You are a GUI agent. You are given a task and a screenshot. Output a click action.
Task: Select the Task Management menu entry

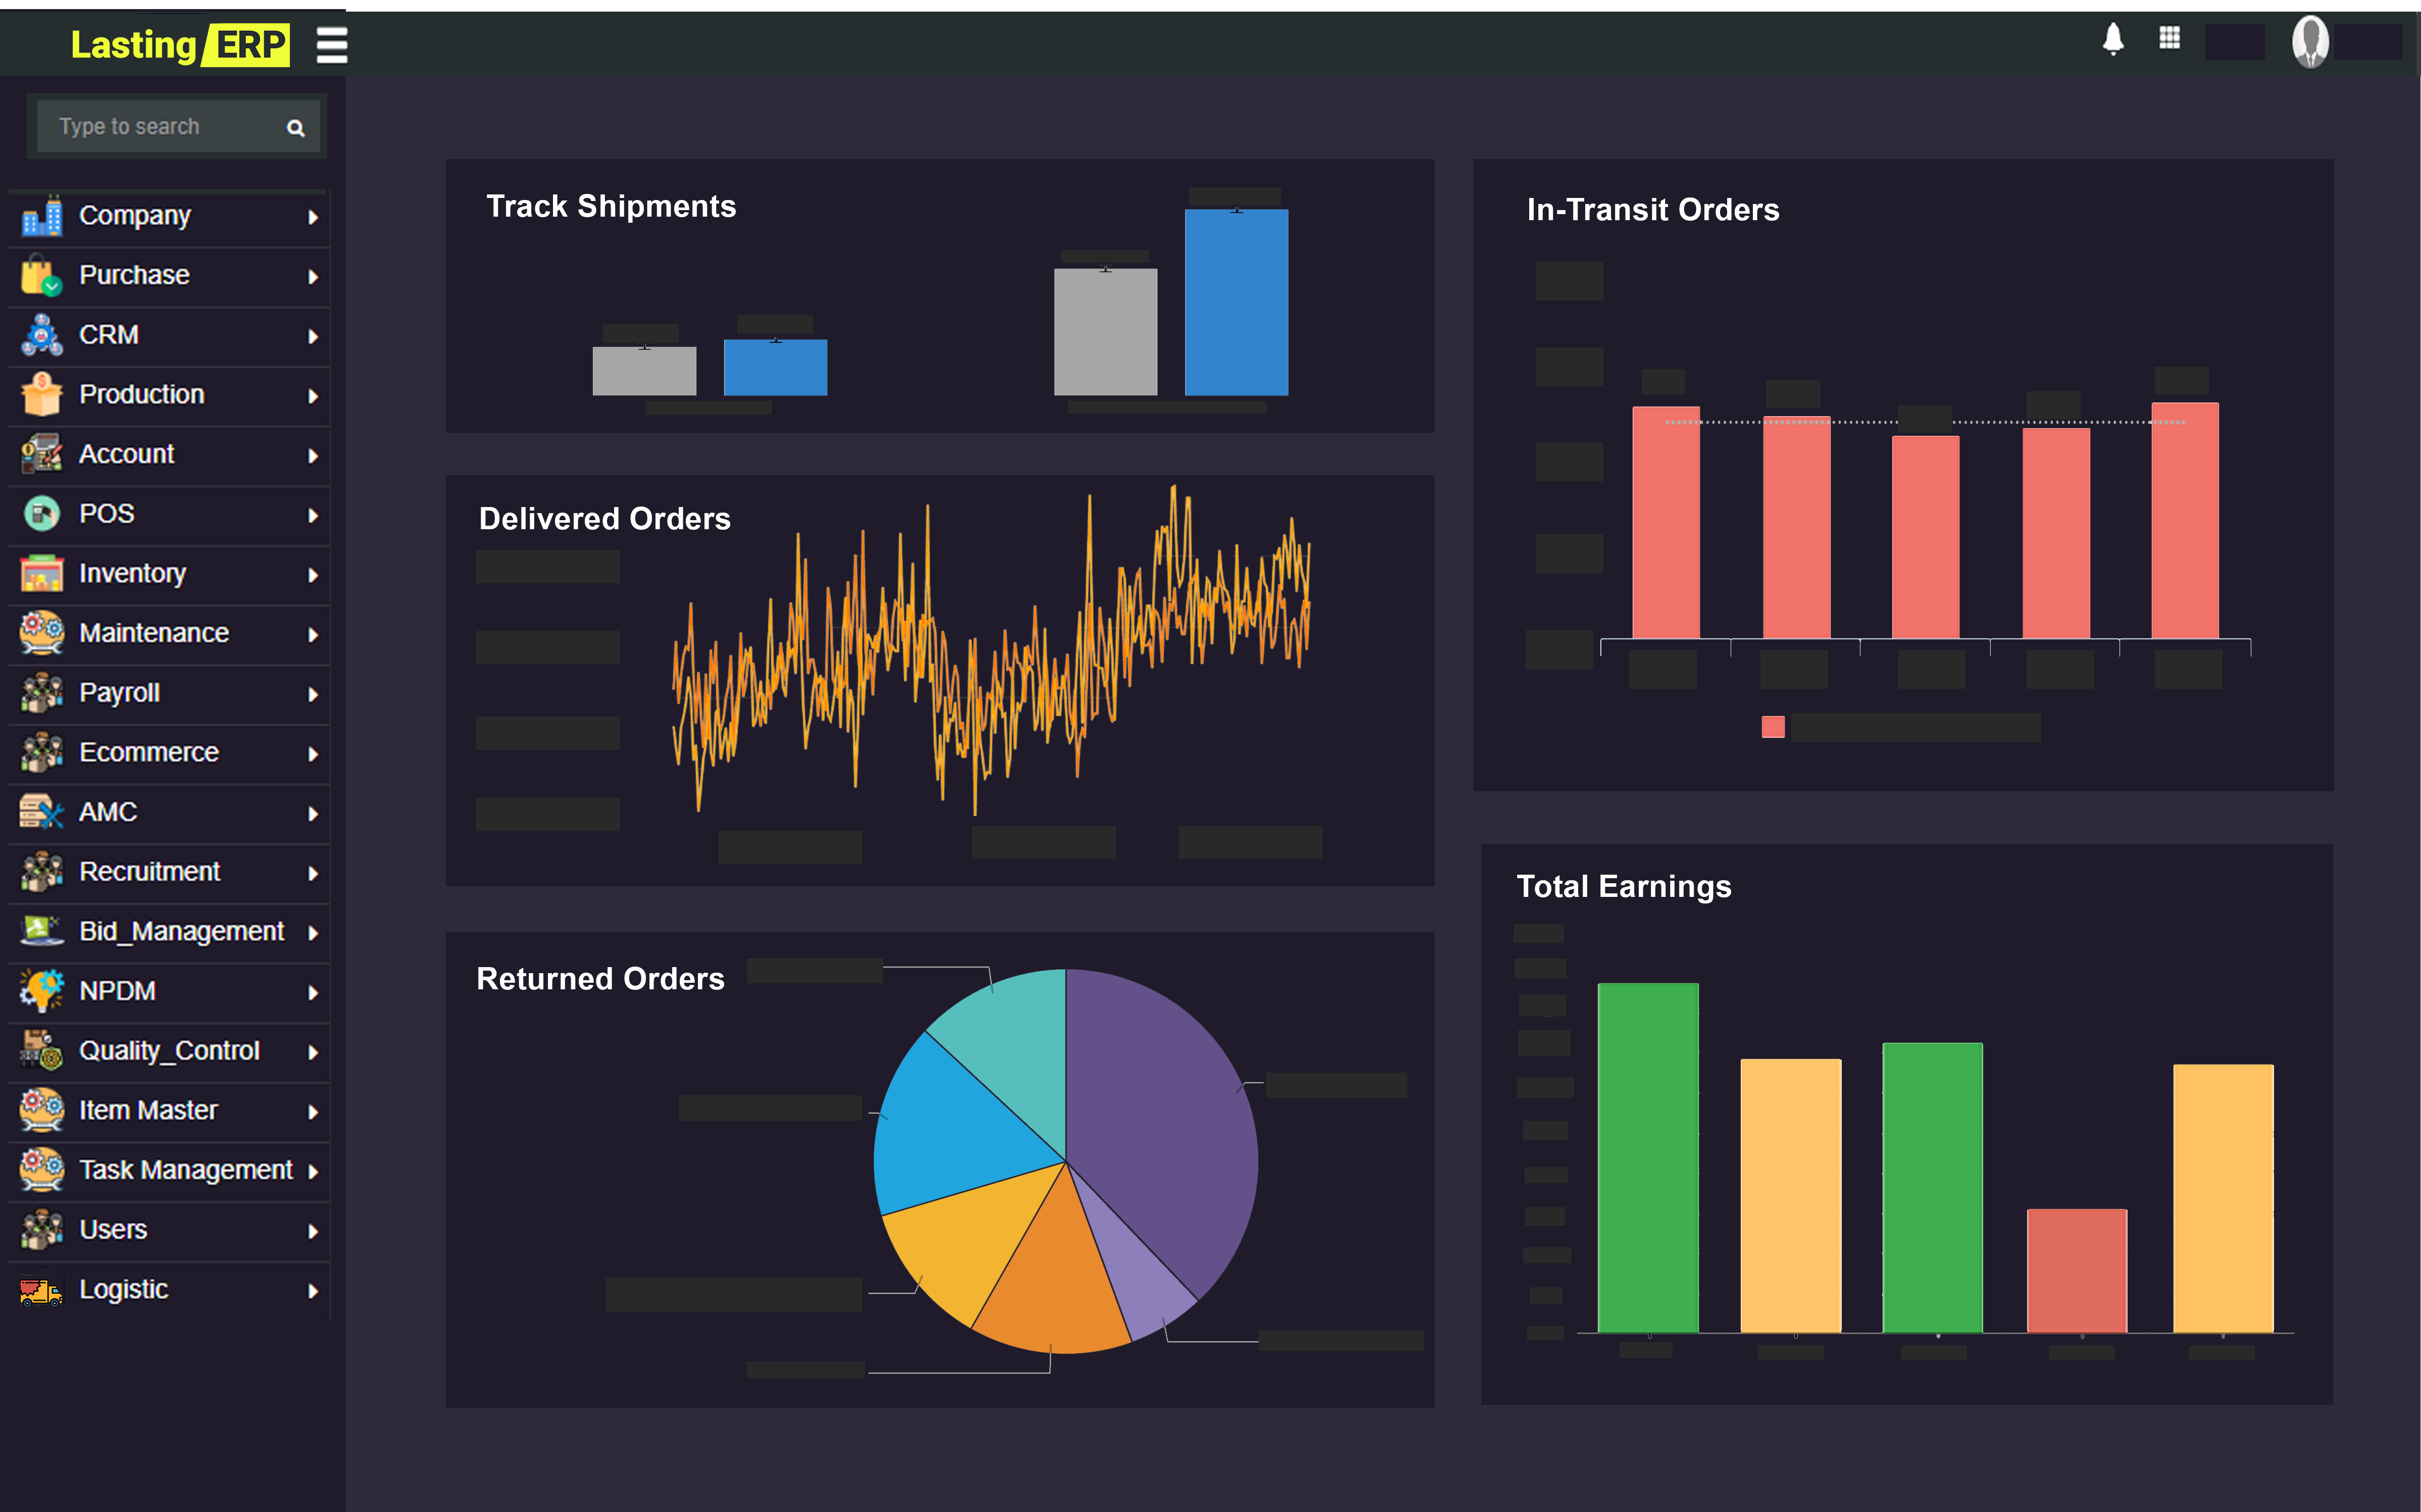[185, 1170]
